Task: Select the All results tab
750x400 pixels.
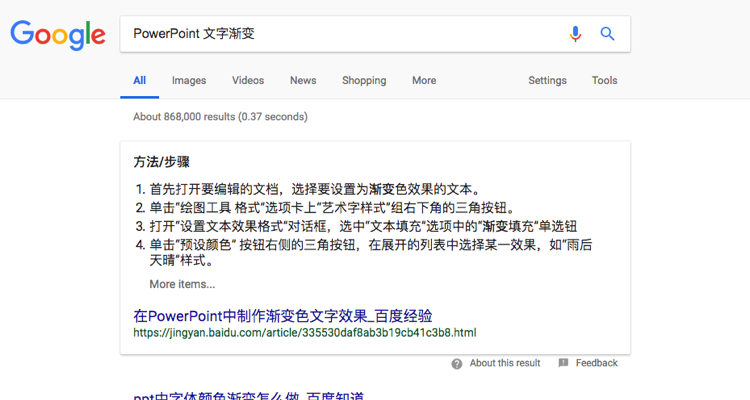Action: [x=139, y=81]
